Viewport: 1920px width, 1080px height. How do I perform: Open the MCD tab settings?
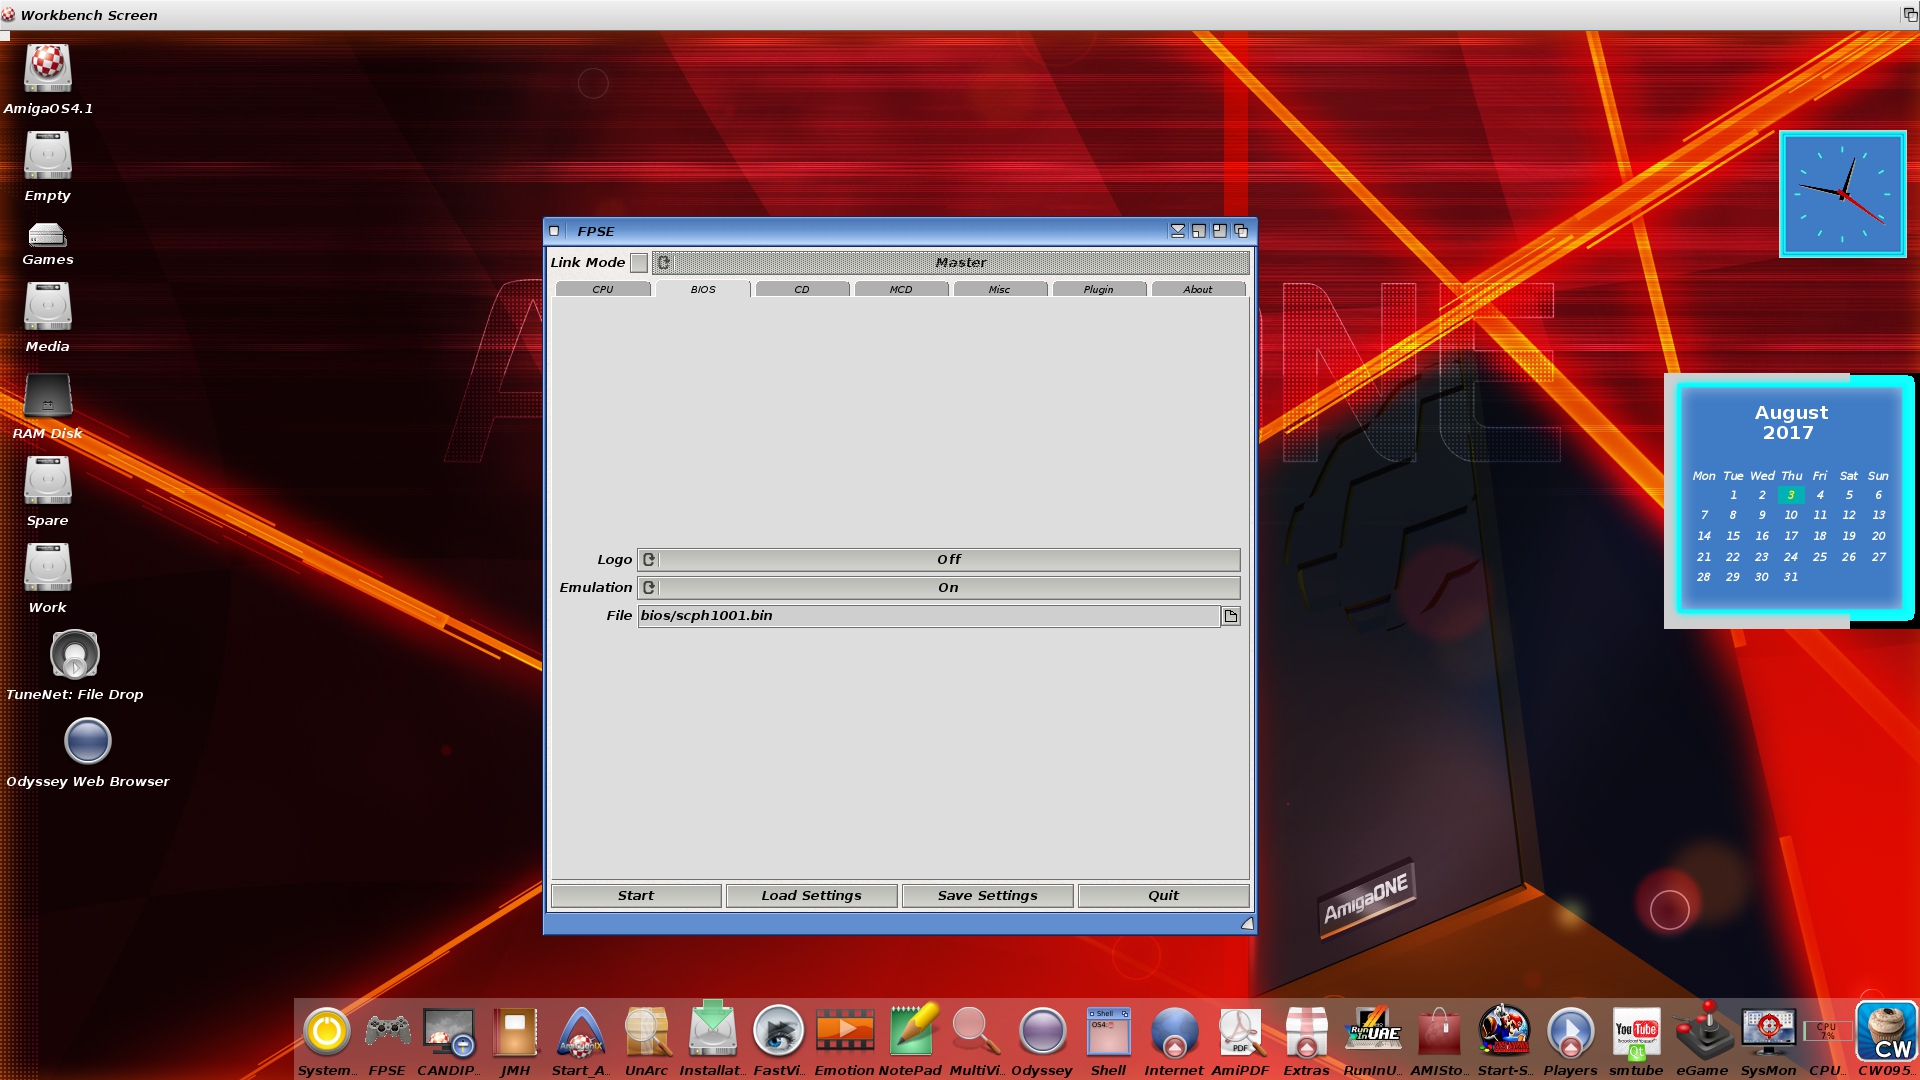point(899,289)
